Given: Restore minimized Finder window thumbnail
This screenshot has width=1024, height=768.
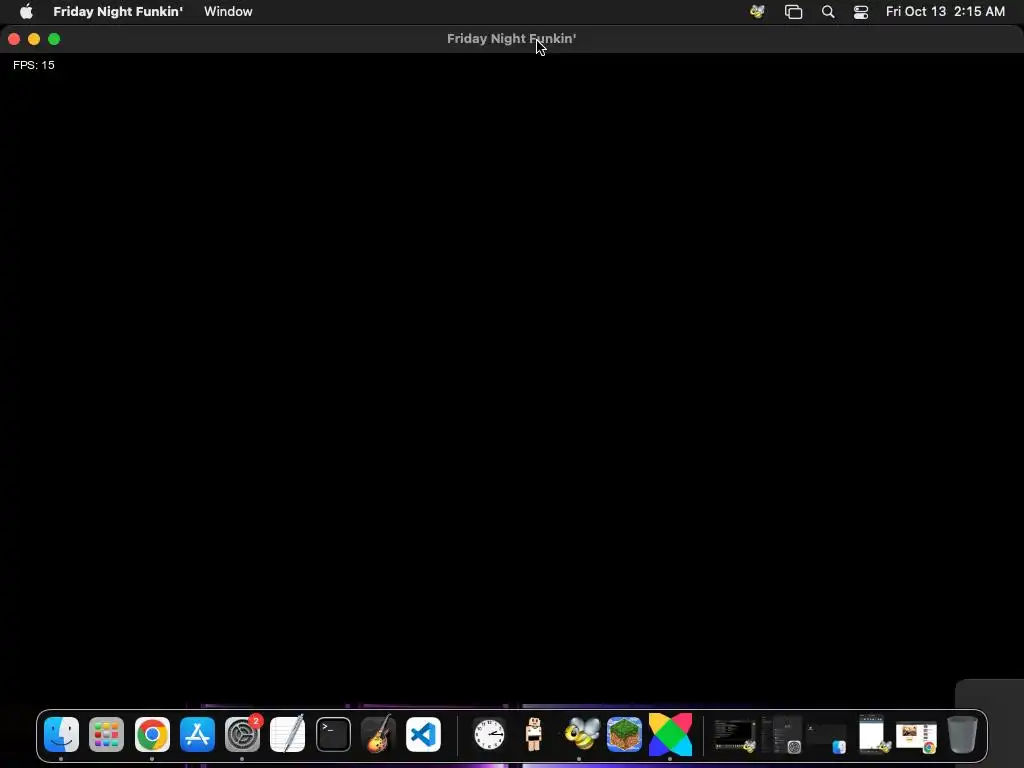Looking at the screenshot, I should click(x=826, y=737).
